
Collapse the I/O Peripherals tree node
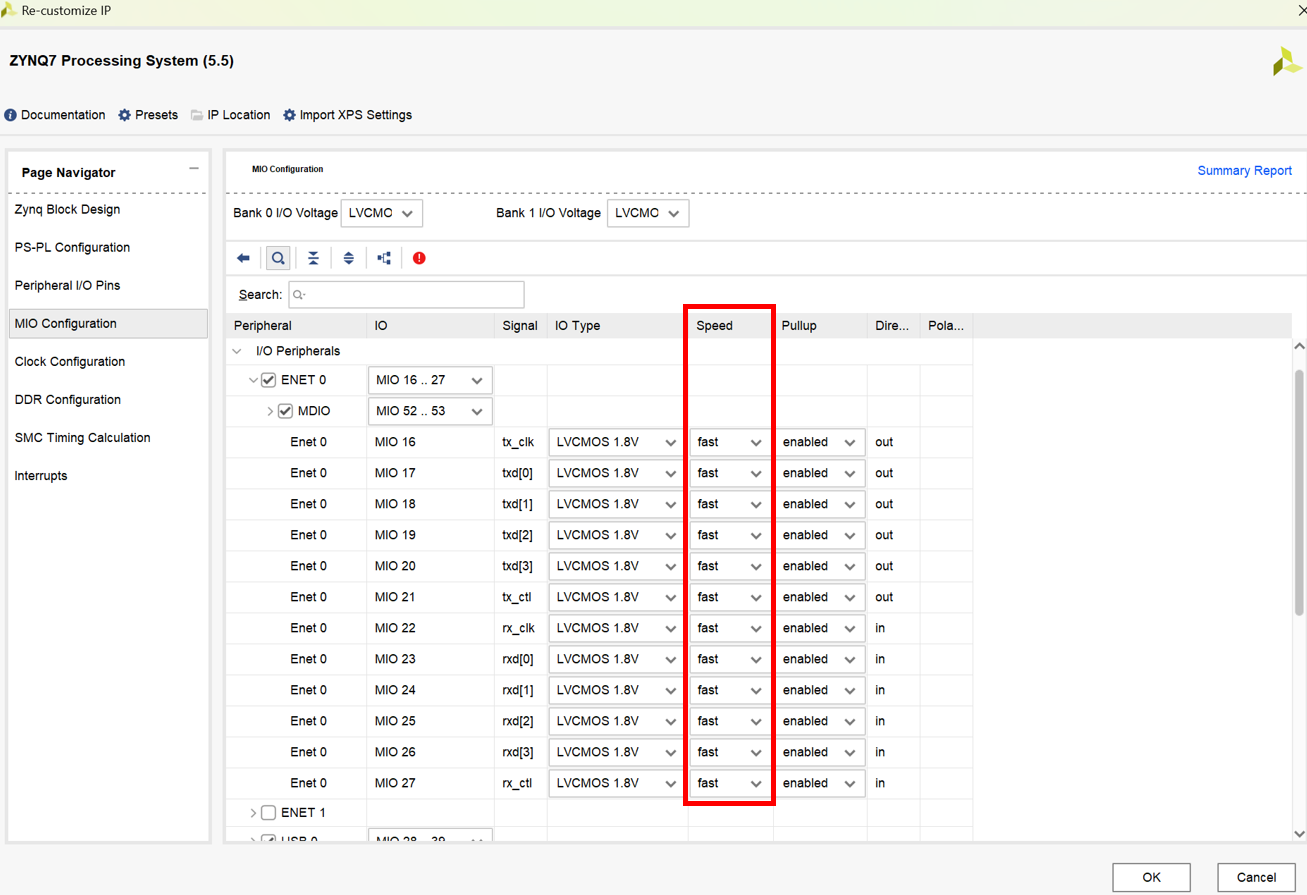click(237, 351)
